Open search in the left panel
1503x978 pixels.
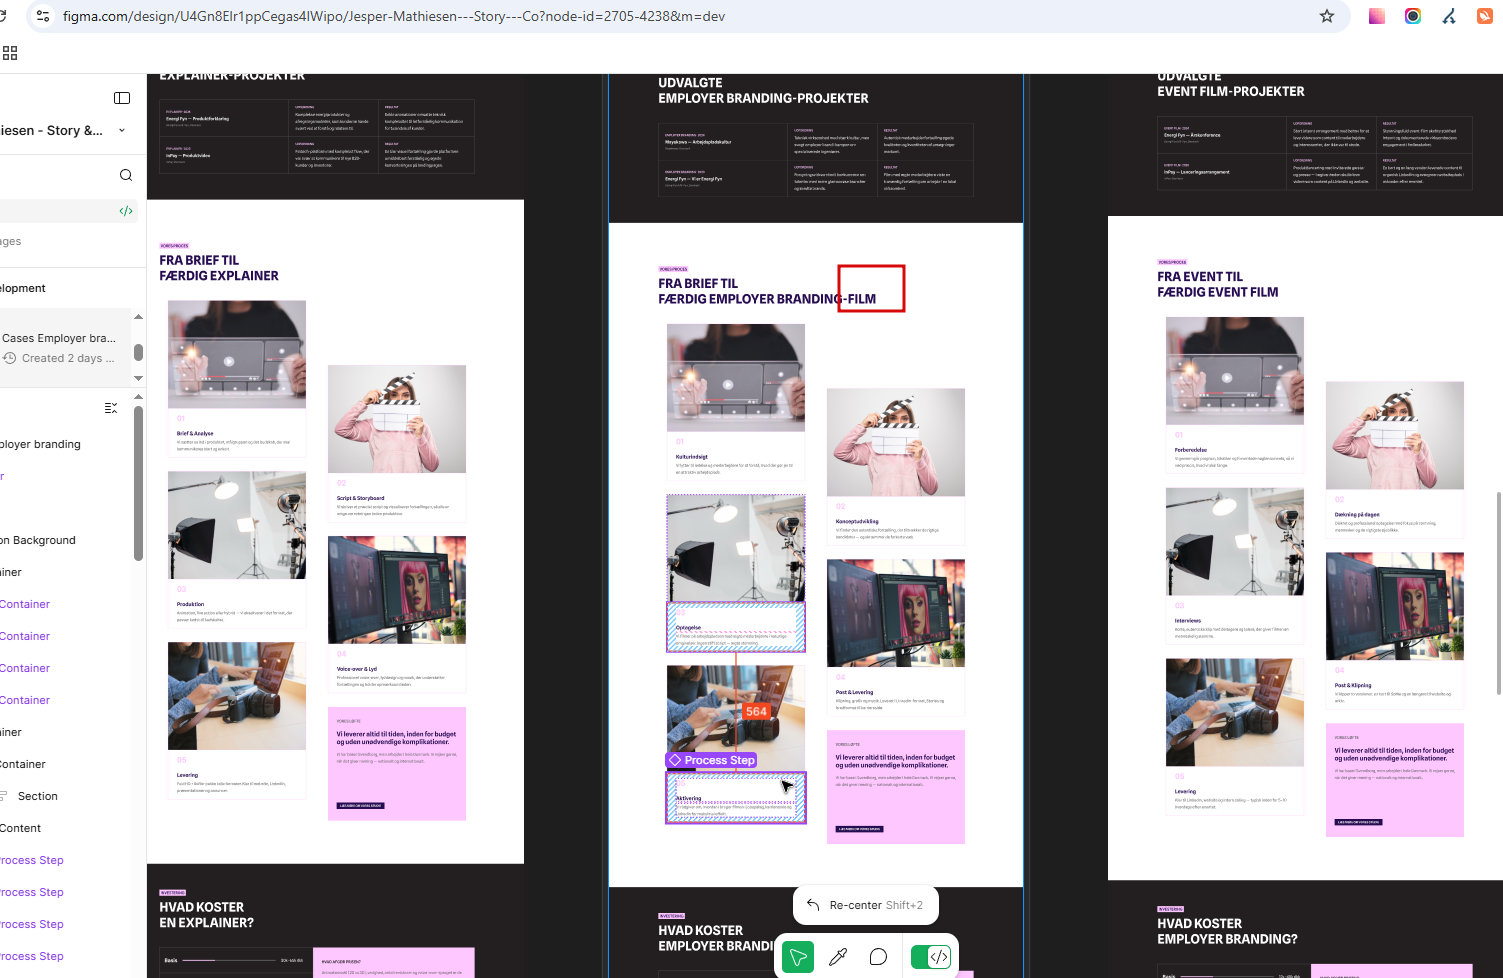pyautogui.click(x=126, y=175)
